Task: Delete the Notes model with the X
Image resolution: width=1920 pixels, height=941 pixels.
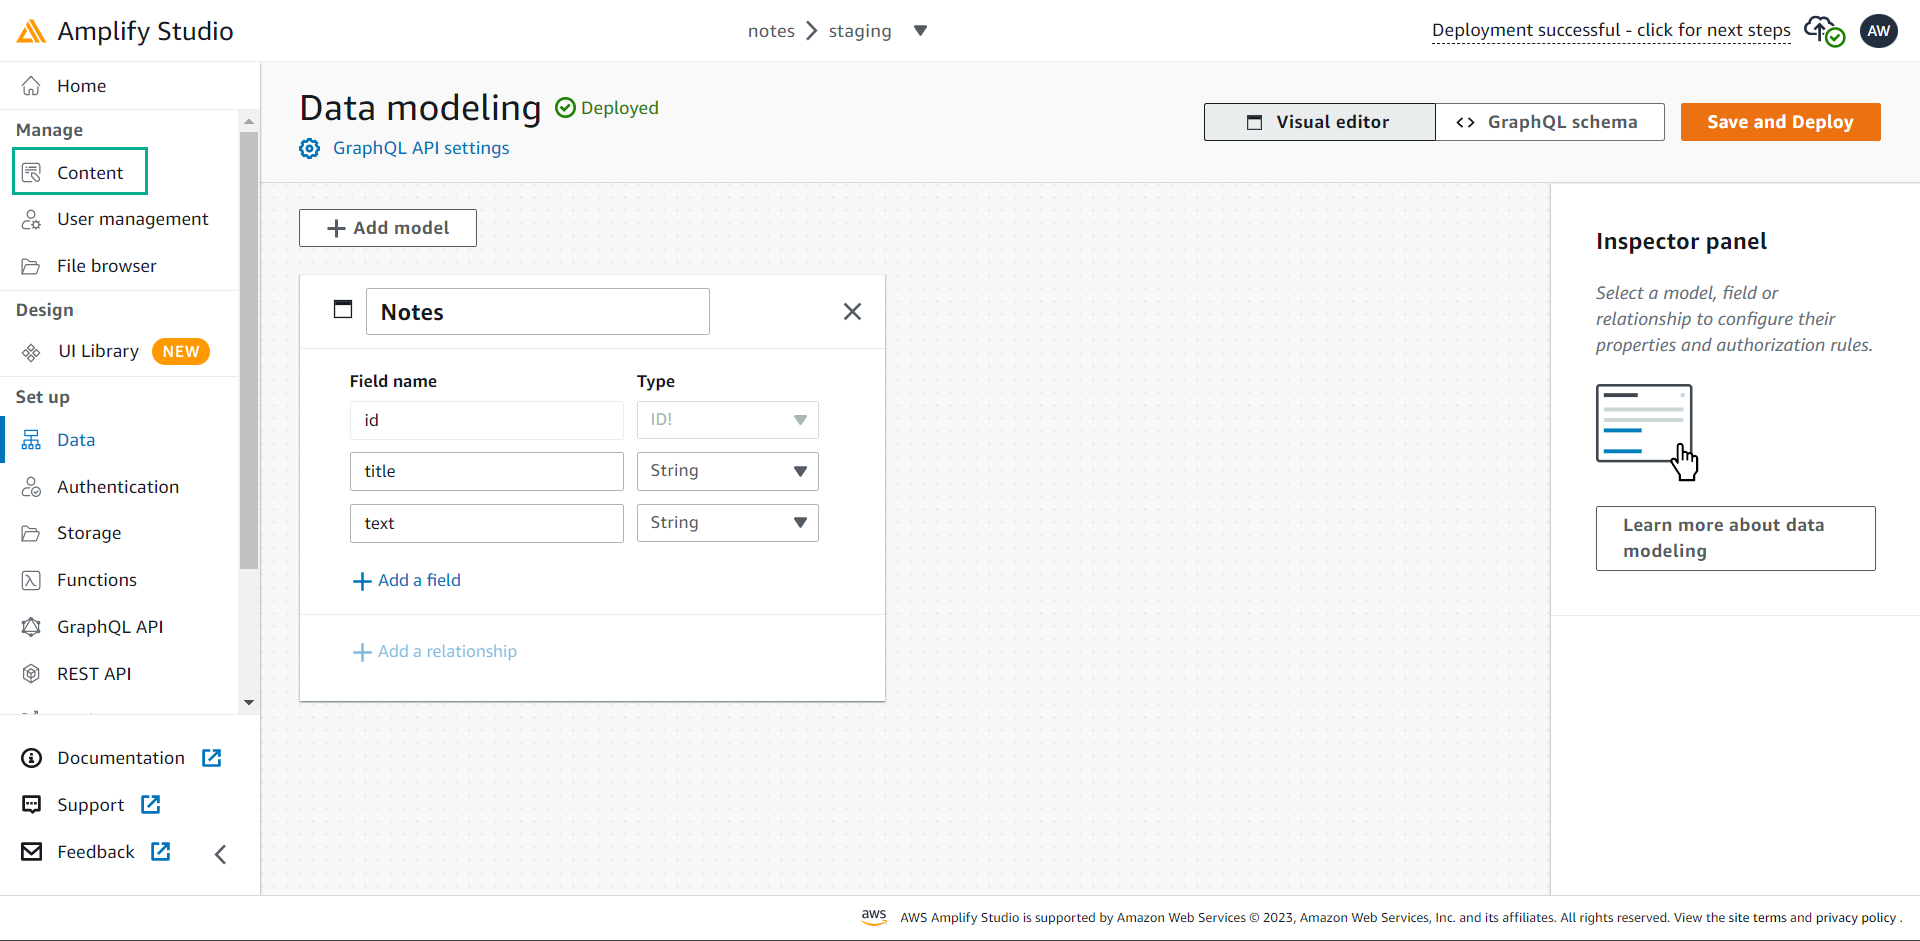Action: click(852, 312)
